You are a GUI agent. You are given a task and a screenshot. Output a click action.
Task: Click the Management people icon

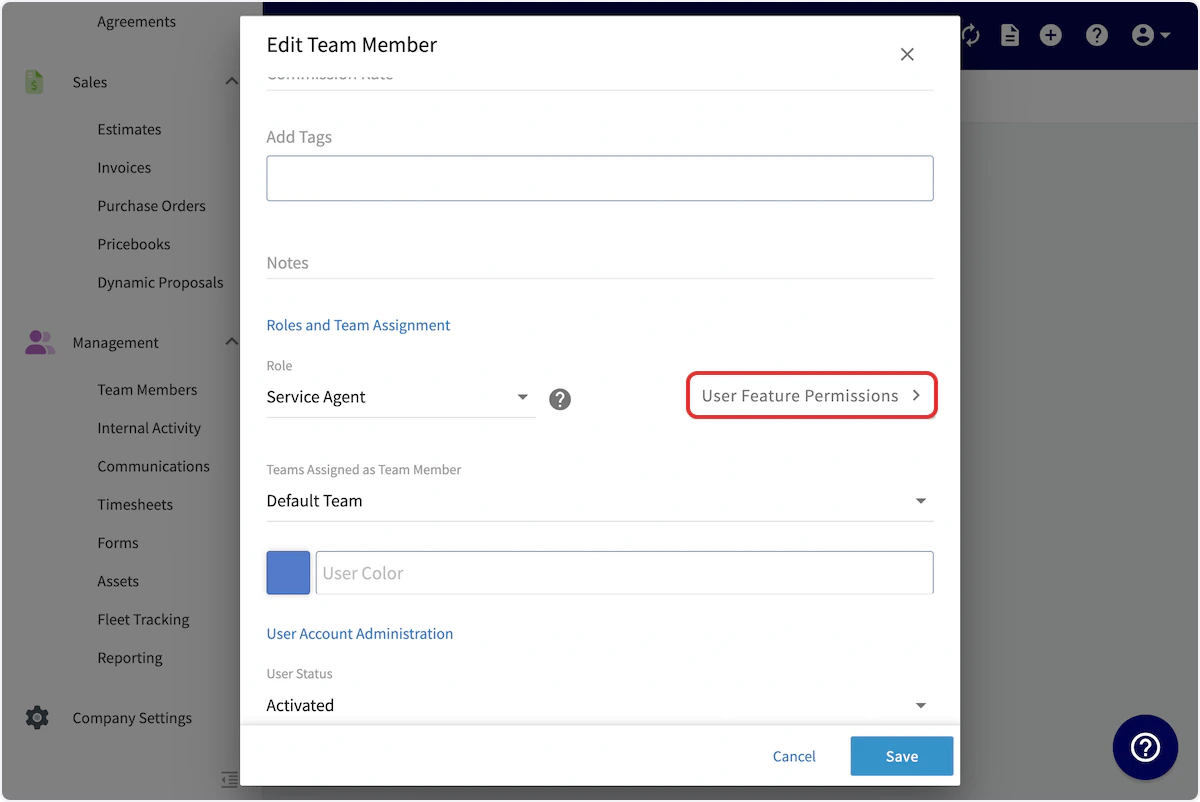click(40, 342)
